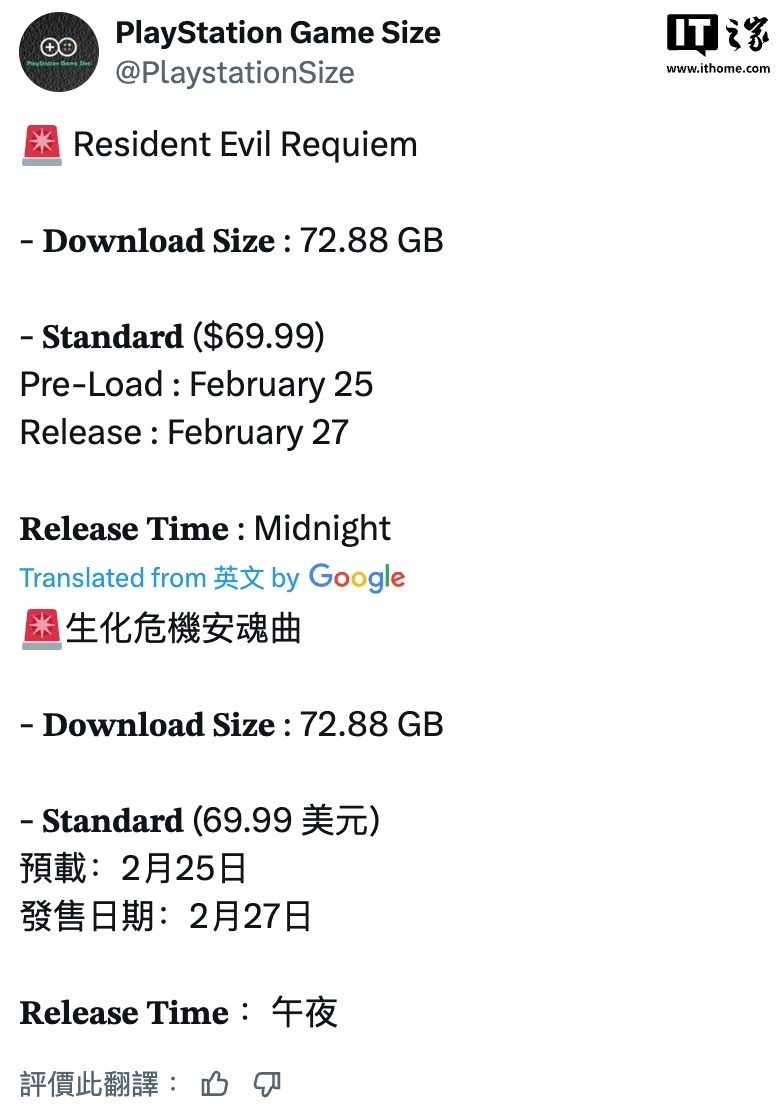This screenshot has height=1118, width=782.
Task: Click the Google logo
Action: pyautogui.click(x=357, y=577)
